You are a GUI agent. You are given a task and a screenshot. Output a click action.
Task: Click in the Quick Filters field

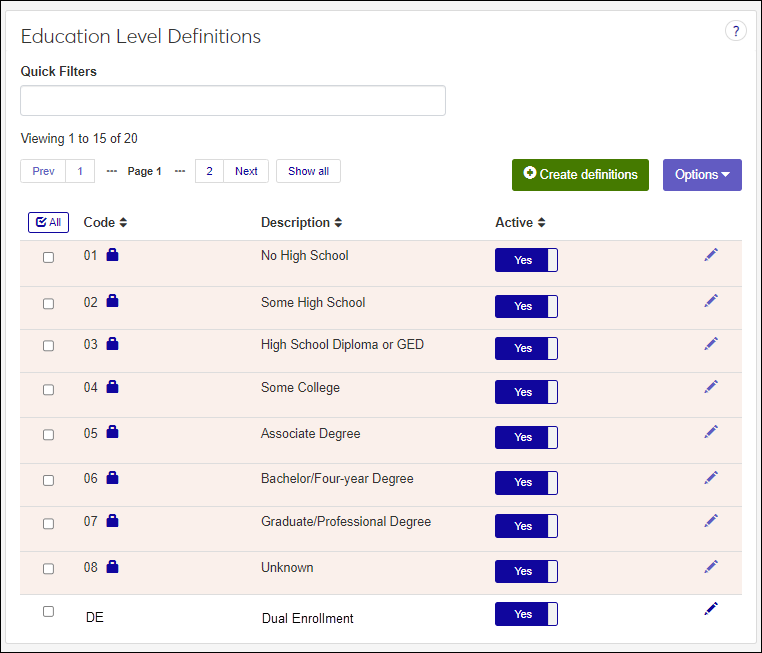coord(233,101)
